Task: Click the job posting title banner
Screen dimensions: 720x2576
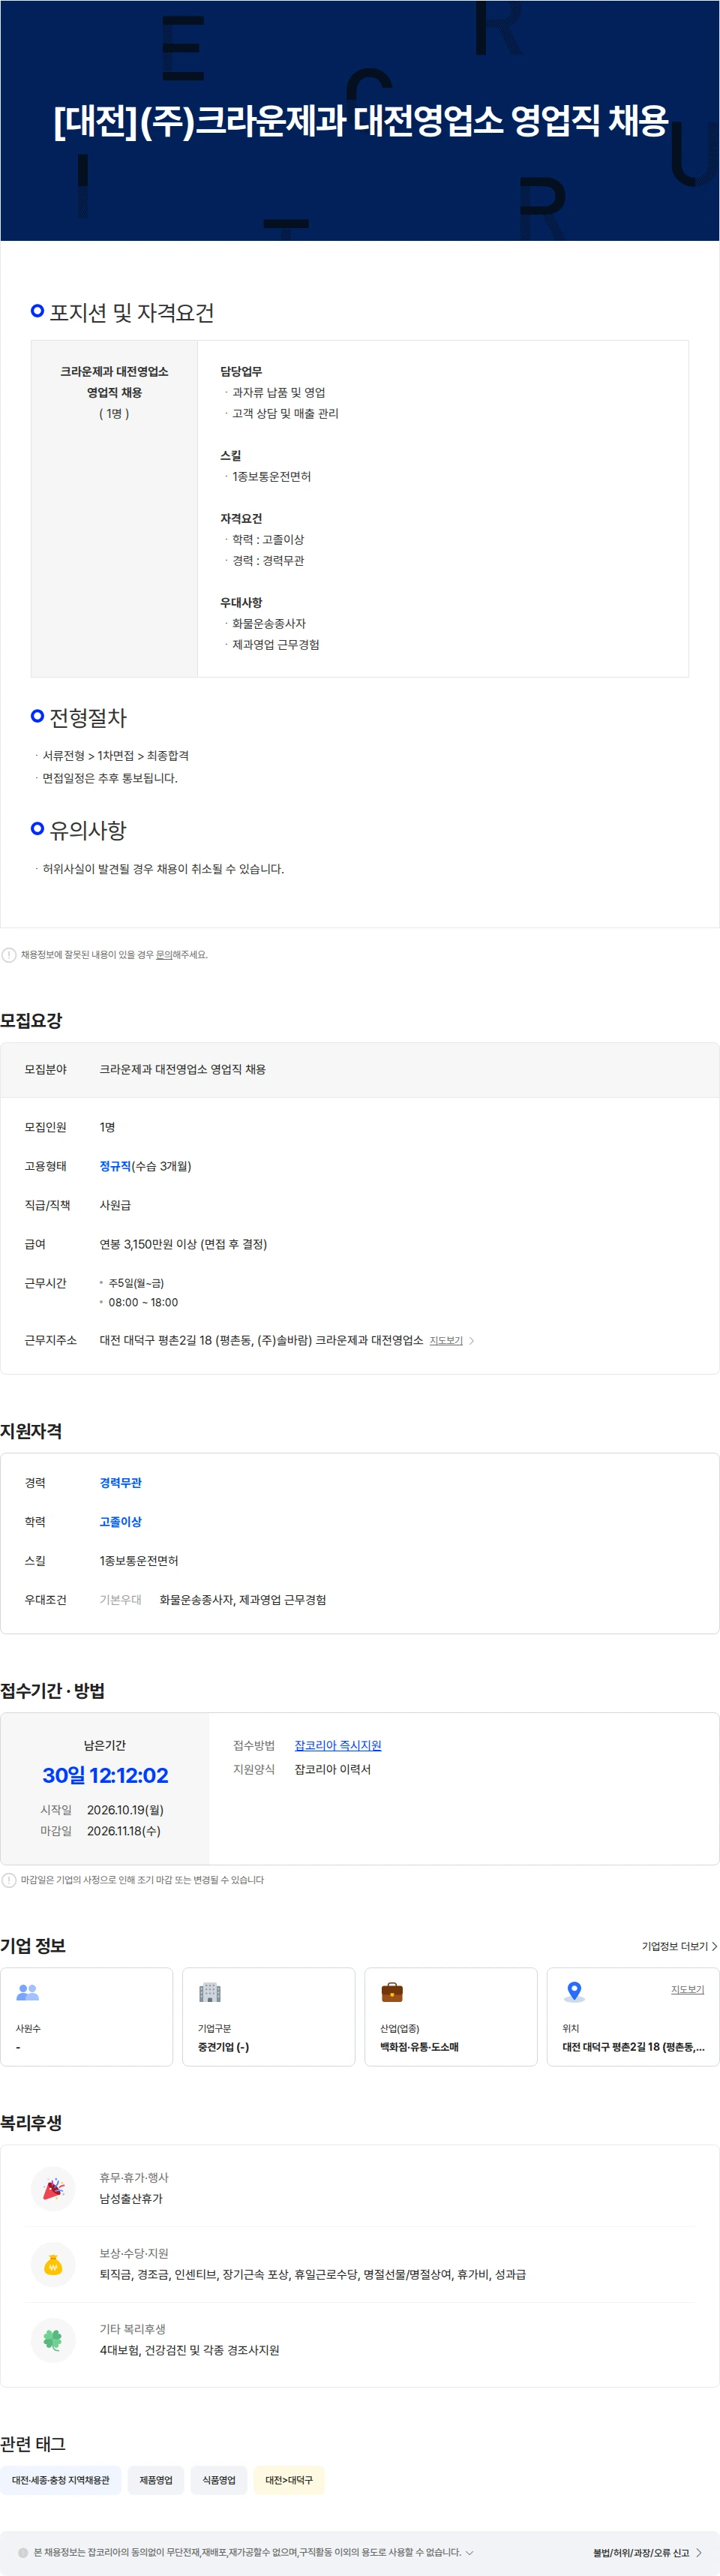Action: [x=360, y=121]
